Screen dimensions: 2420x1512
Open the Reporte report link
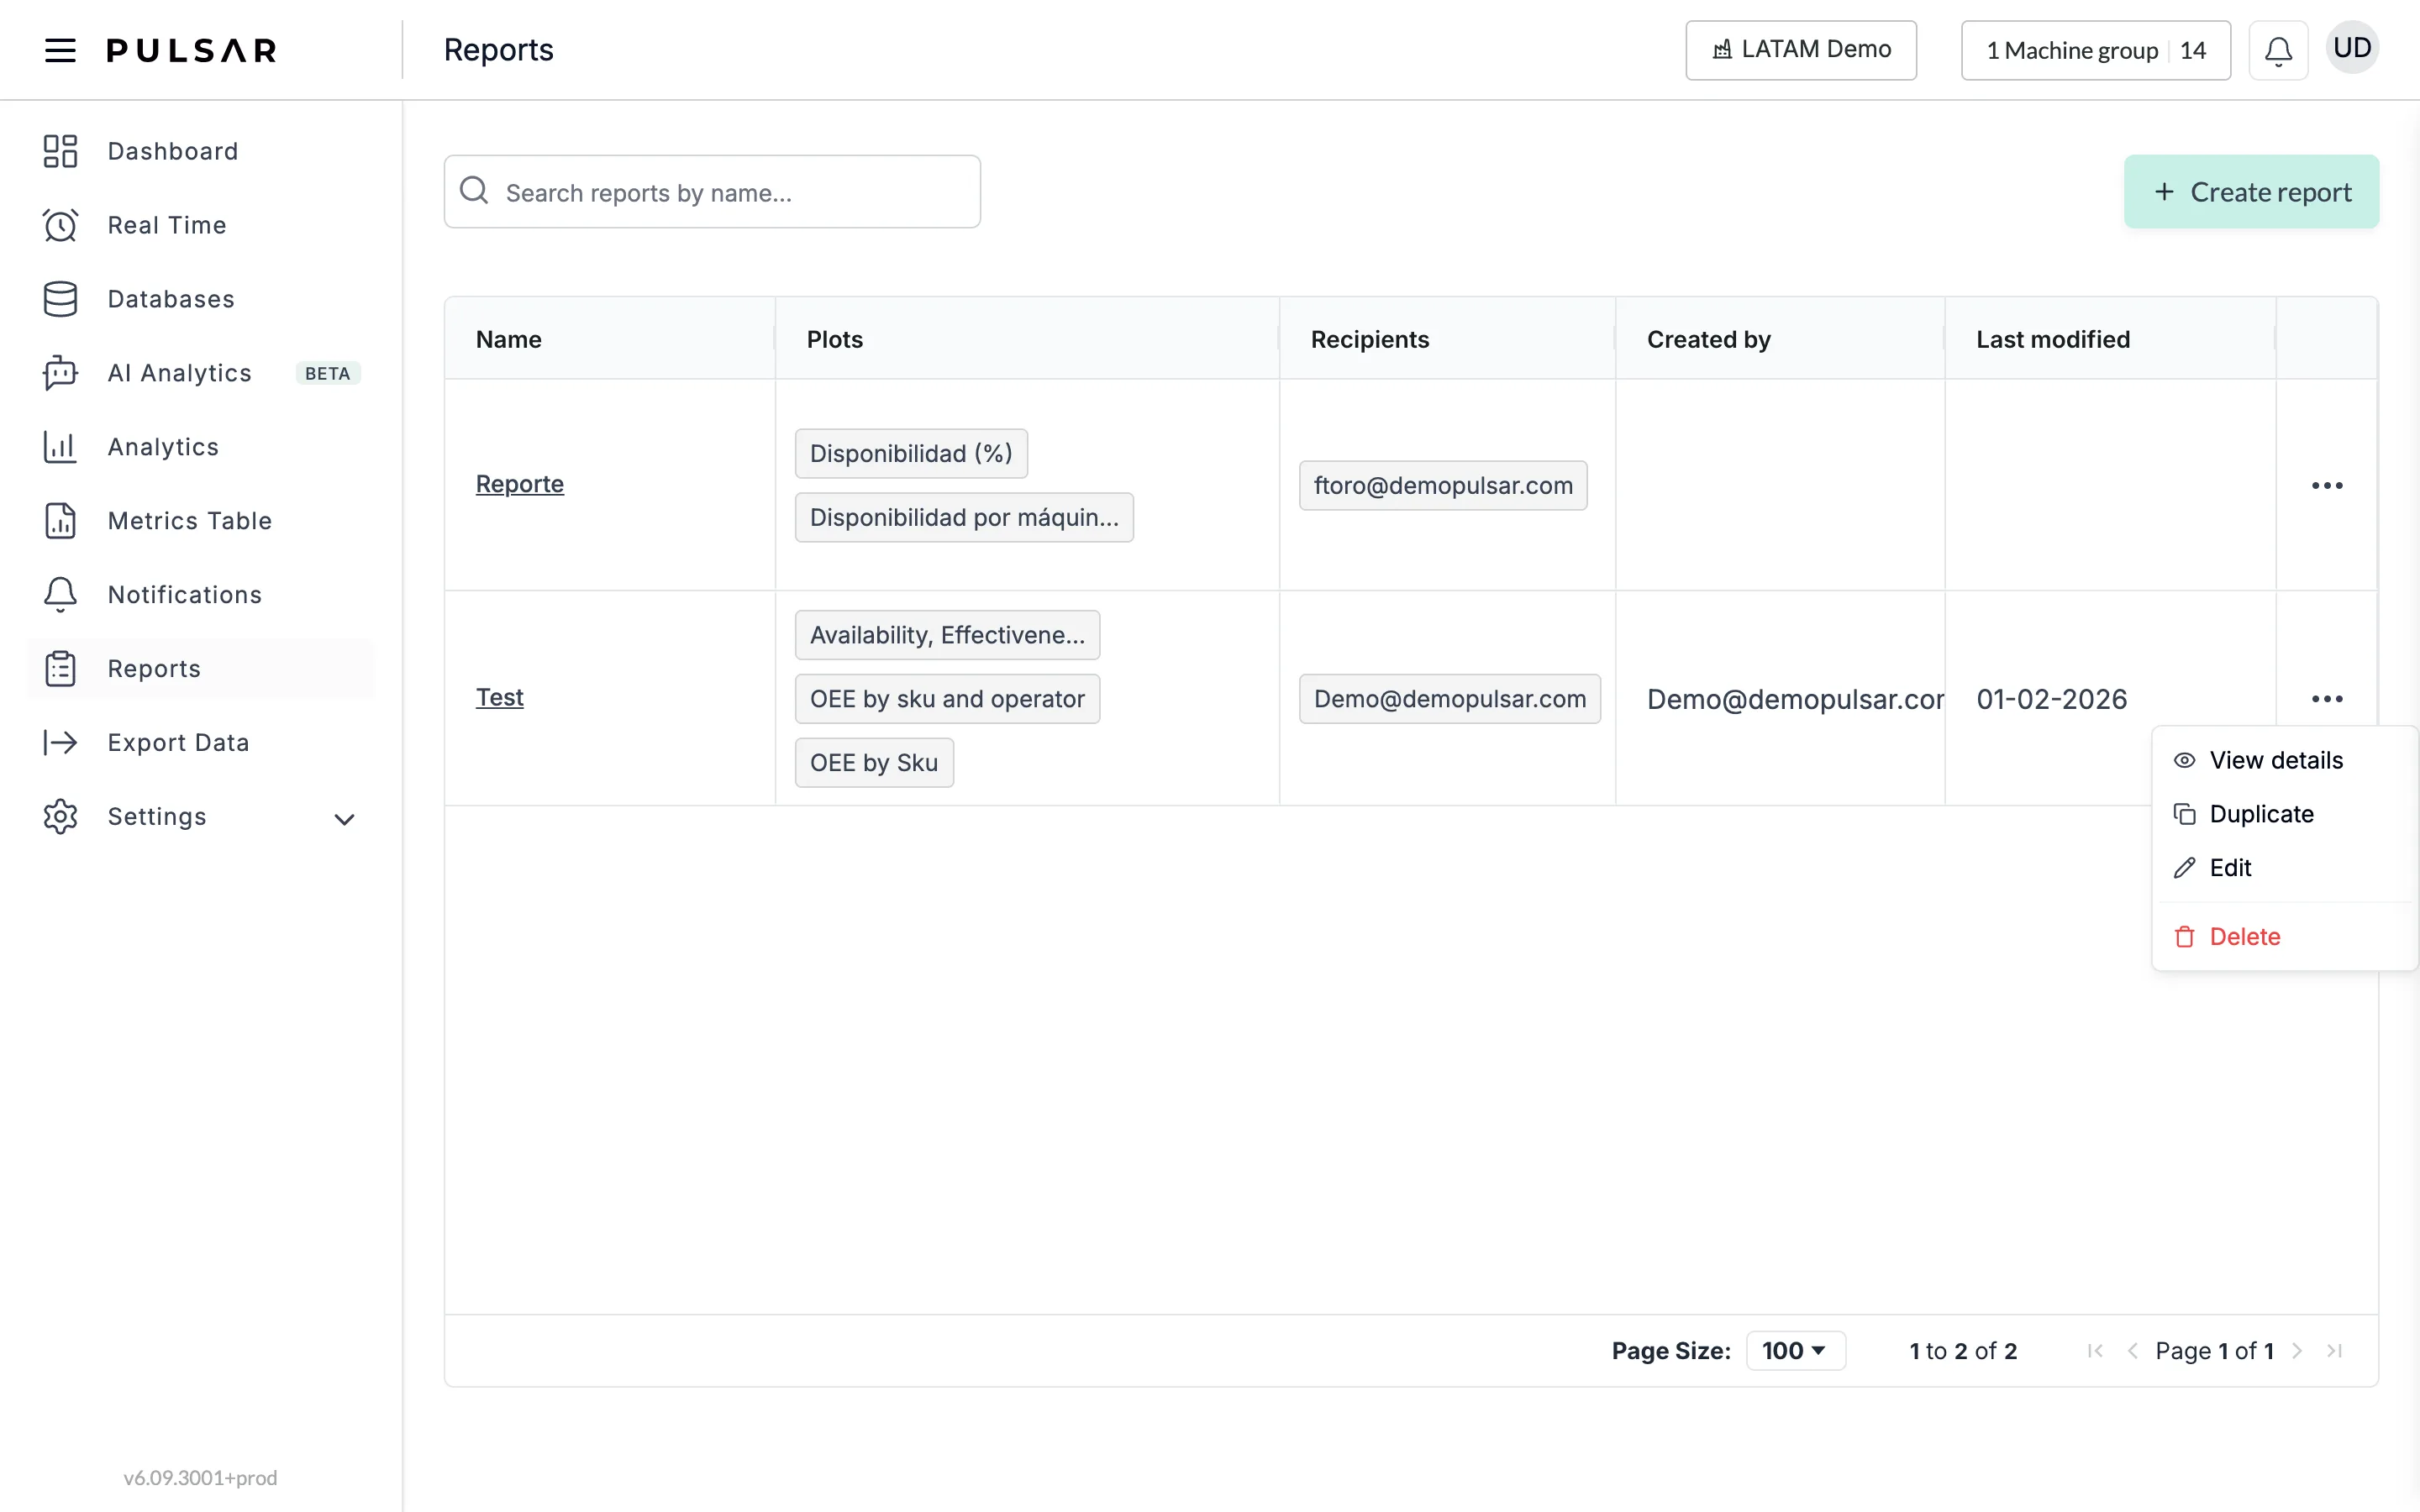pos(519,484)
